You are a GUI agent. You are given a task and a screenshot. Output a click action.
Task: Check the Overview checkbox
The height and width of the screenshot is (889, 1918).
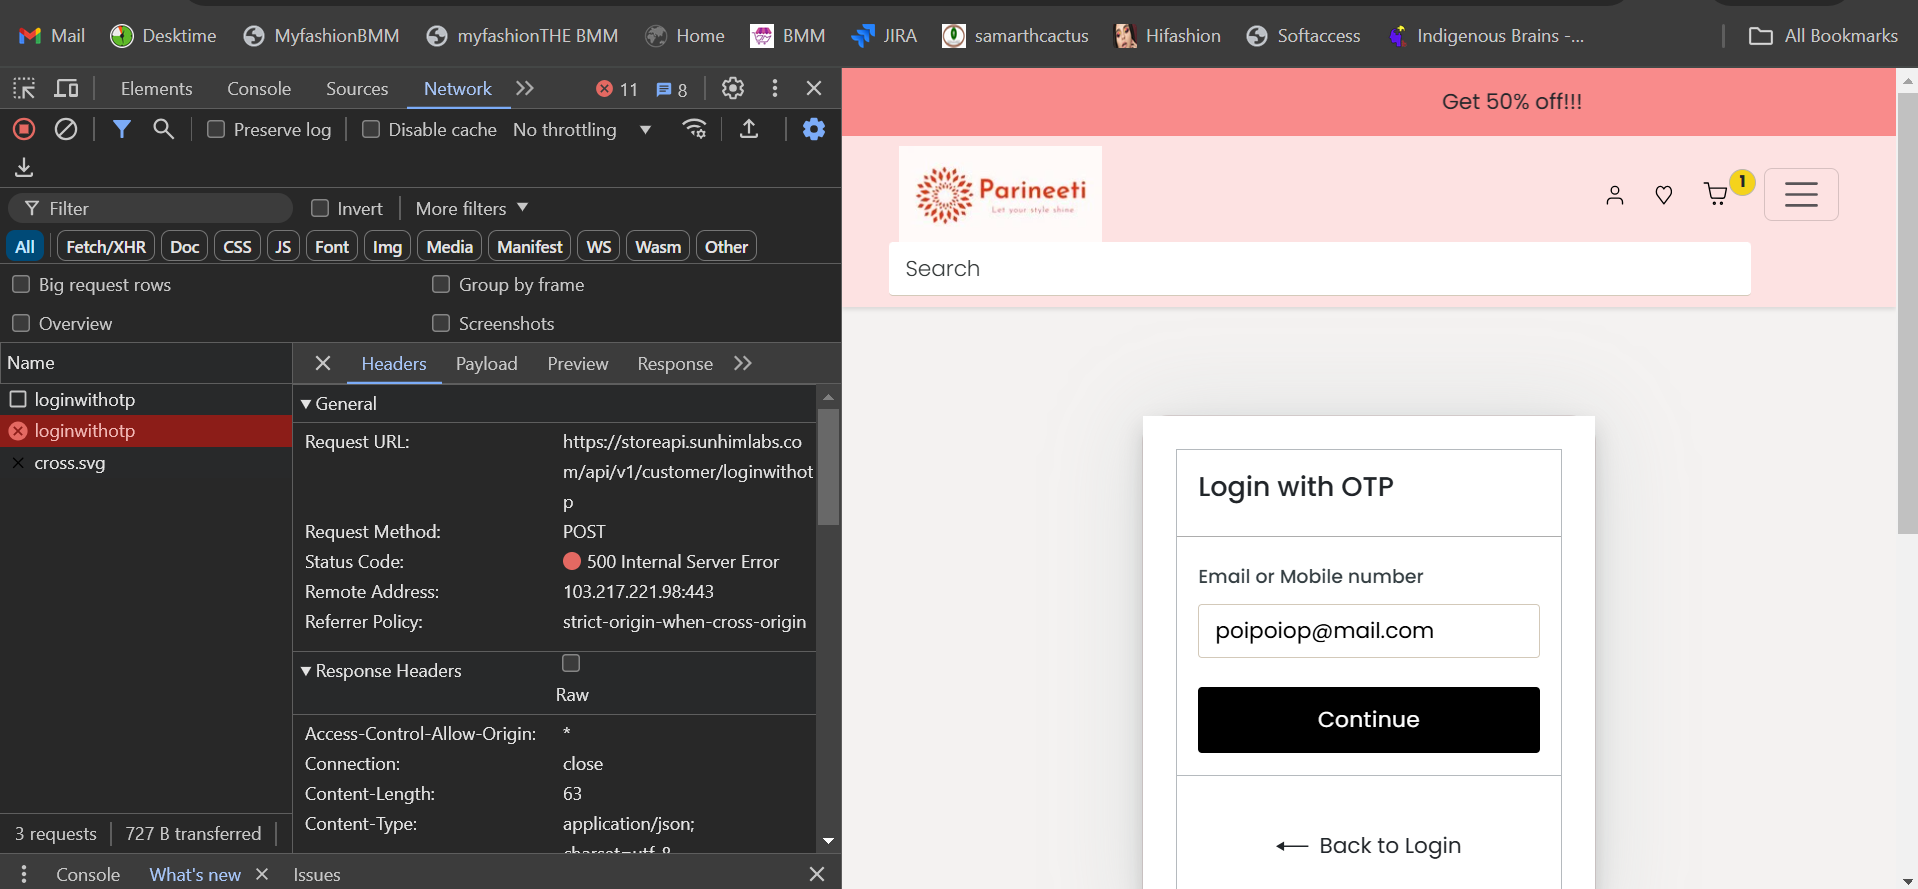[20, 323]
